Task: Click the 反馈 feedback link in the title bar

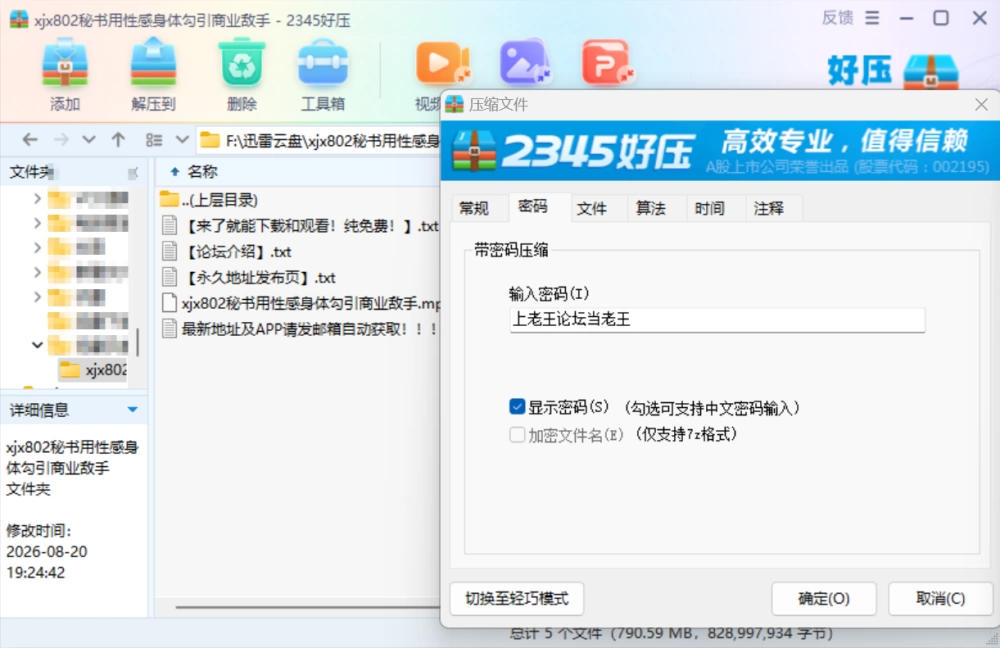Action: [837, 18]
